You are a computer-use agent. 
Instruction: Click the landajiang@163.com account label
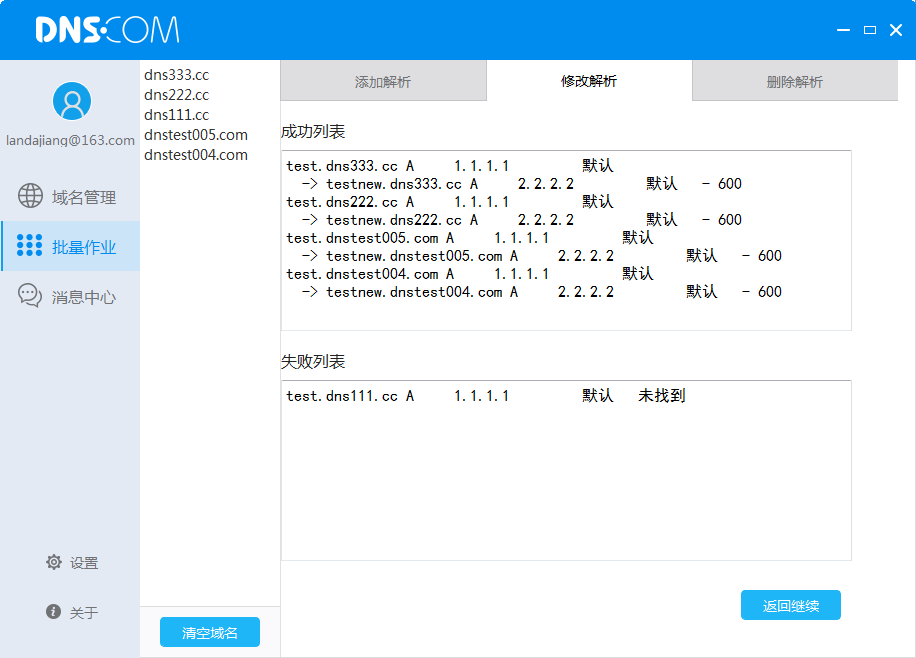pos(70,141)
